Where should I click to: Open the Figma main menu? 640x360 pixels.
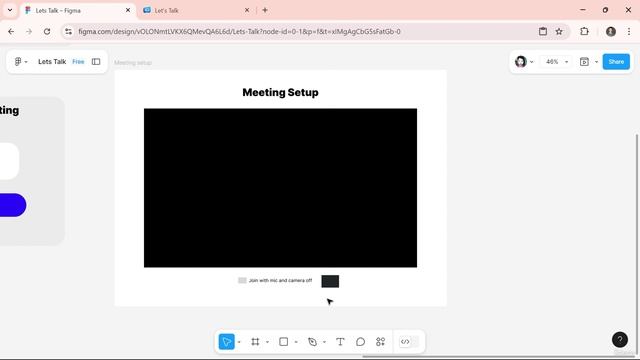(x=20, y=62)
